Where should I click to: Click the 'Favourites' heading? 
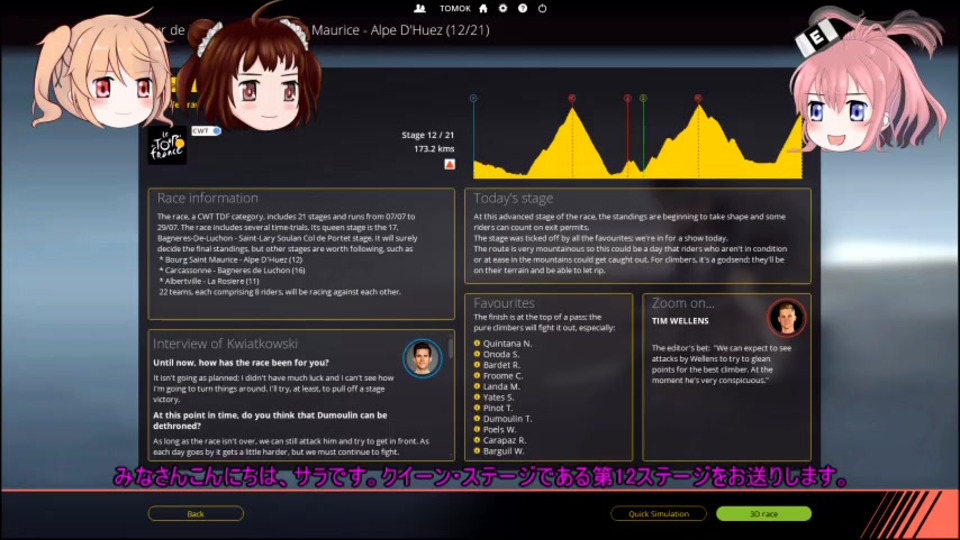pyautogui.click(x=504, y=303)
